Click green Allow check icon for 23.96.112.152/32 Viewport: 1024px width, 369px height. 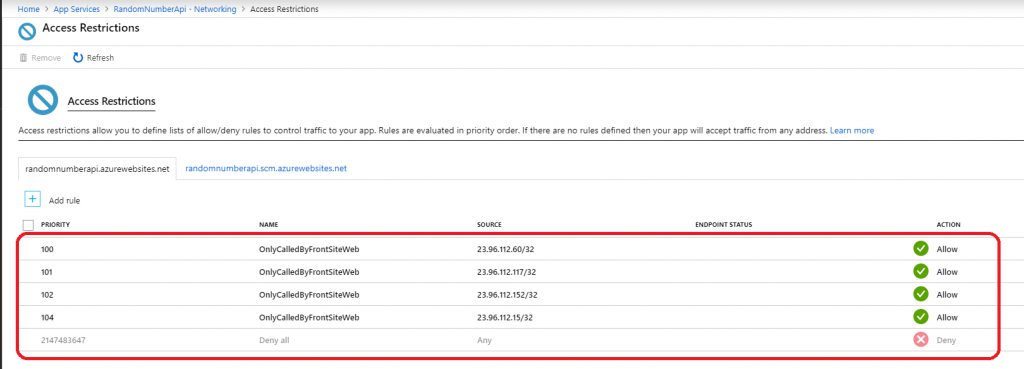click(921, 294)
